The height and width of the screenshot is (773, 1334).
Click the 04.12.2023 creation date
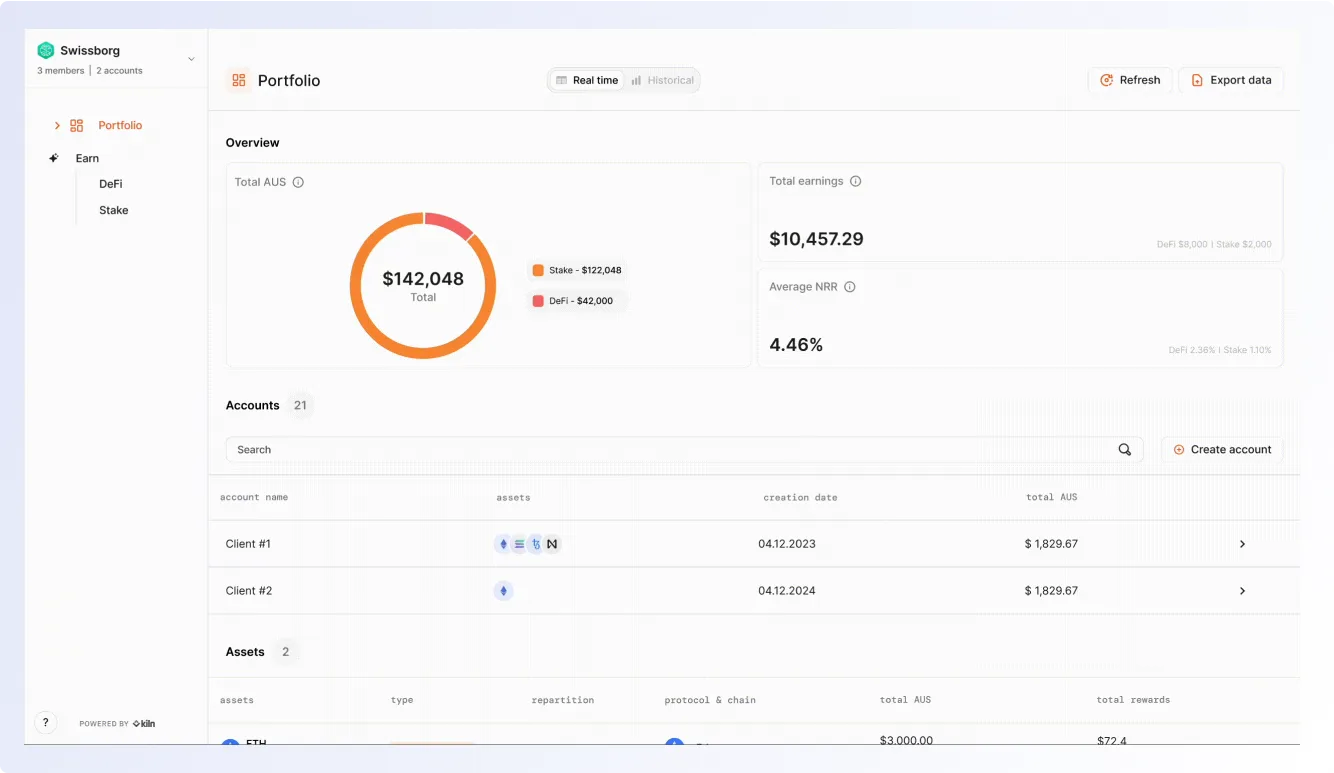(787, 544)
